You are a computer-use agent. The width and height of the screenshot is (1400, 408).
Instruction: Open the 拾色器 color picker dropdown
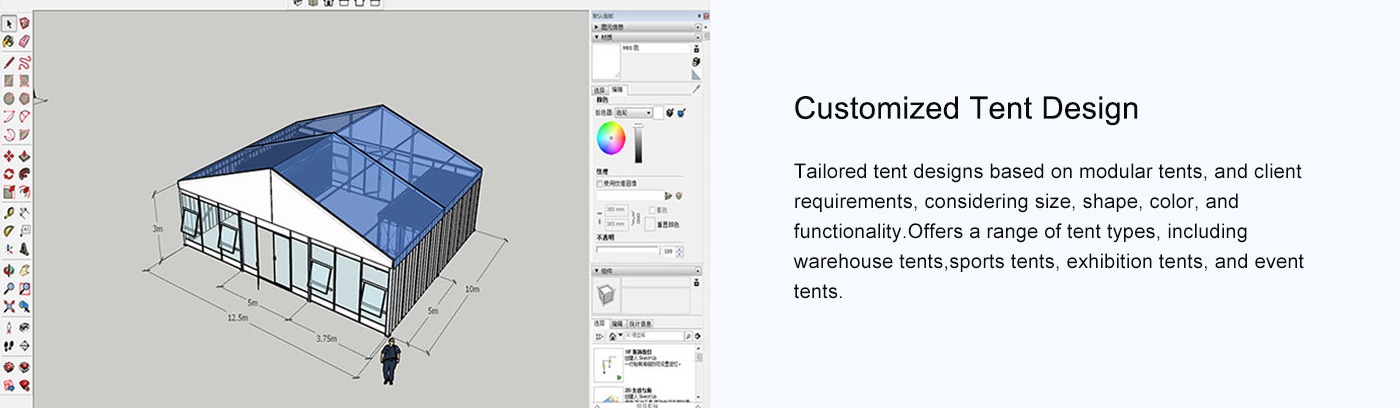633,113
